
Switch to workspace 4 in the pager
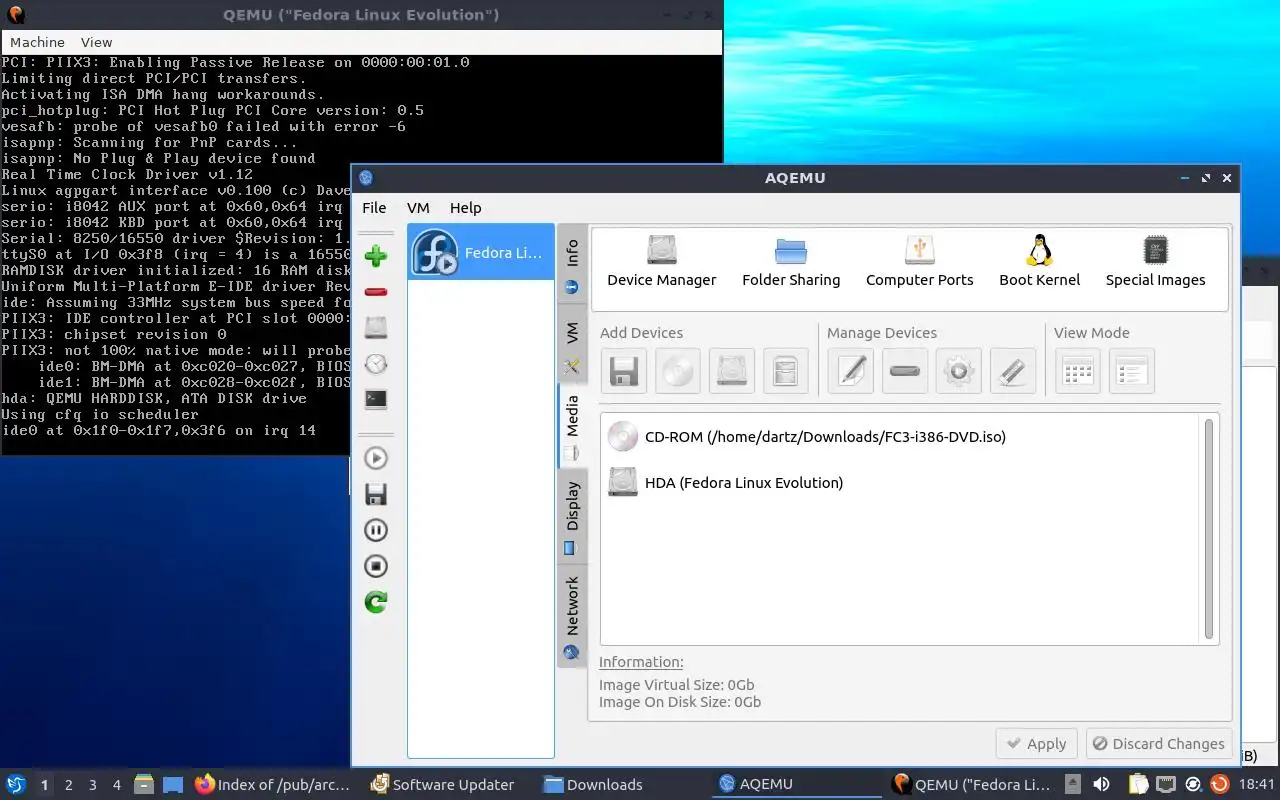pyautogui.click(x=116, y=785)
